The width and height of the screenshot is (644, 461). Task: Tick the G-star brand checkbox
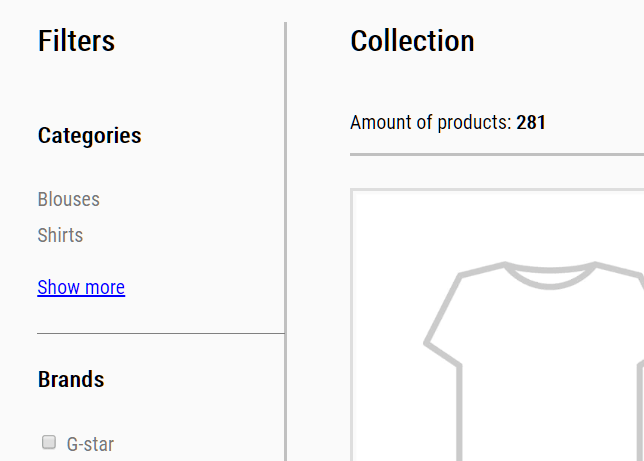(49, 443)
